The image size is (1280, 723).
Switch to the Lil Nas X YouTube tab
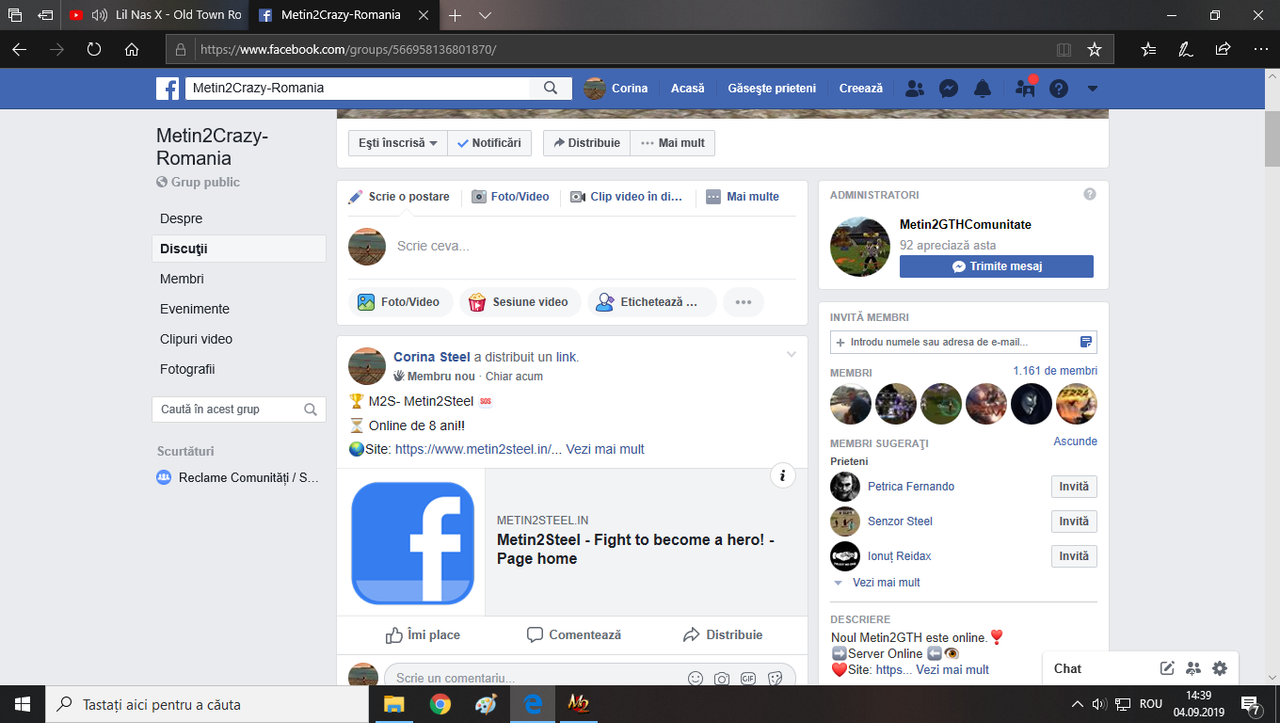tap(155, 15)
